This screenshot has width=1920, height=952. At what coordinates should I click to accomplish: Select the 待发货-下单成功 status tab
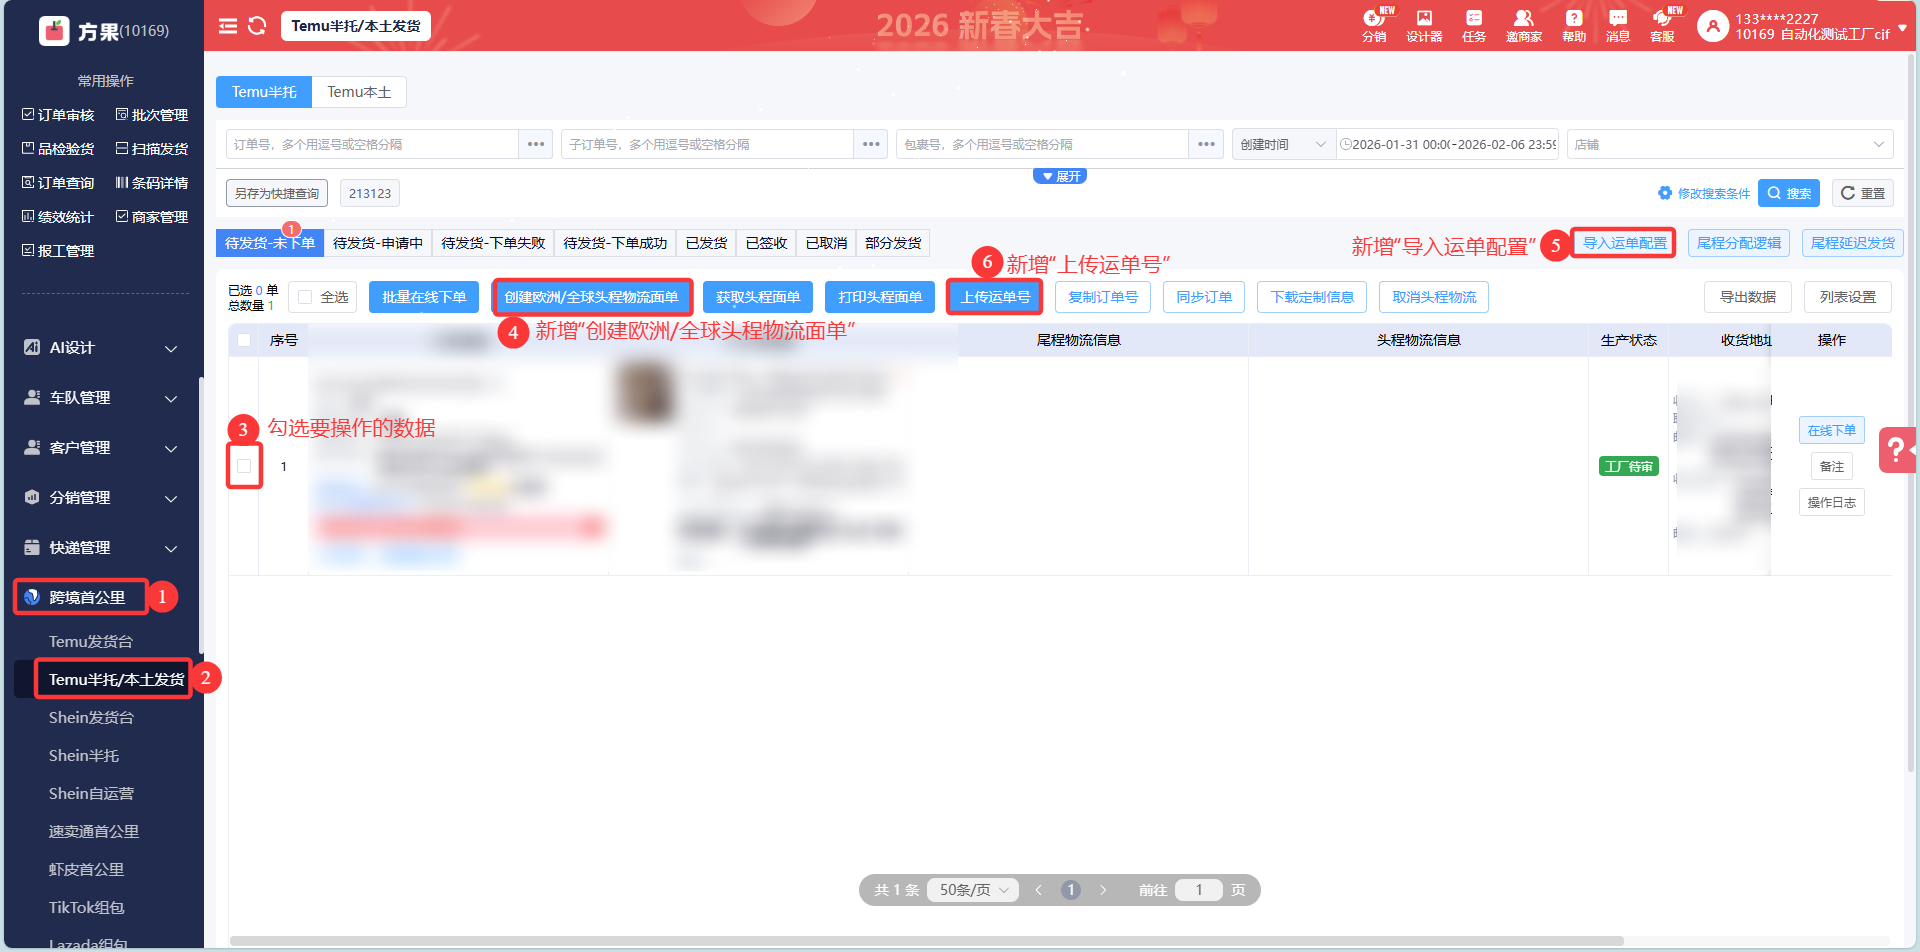click(615, 243)
